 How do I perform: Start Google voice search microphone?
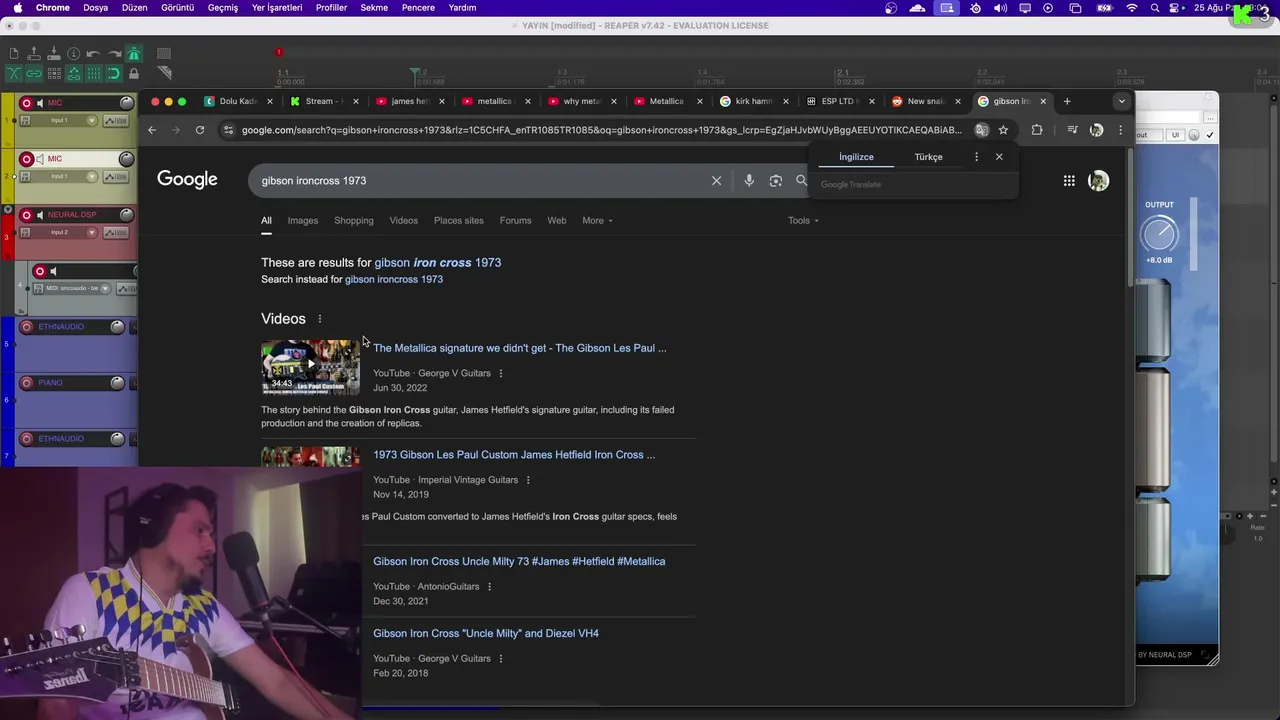coord(749,181)
